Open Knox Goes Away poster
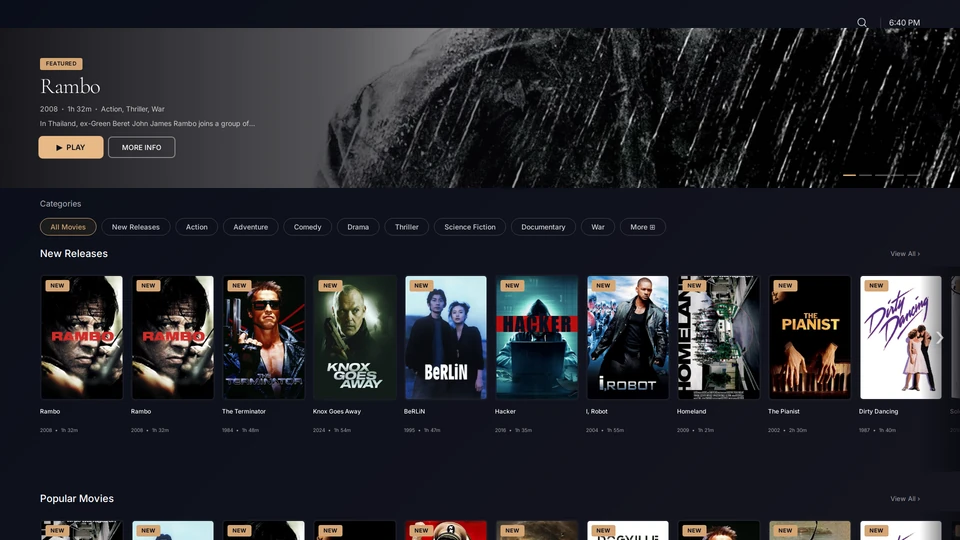The image size is (960, 540). point(354,337)
